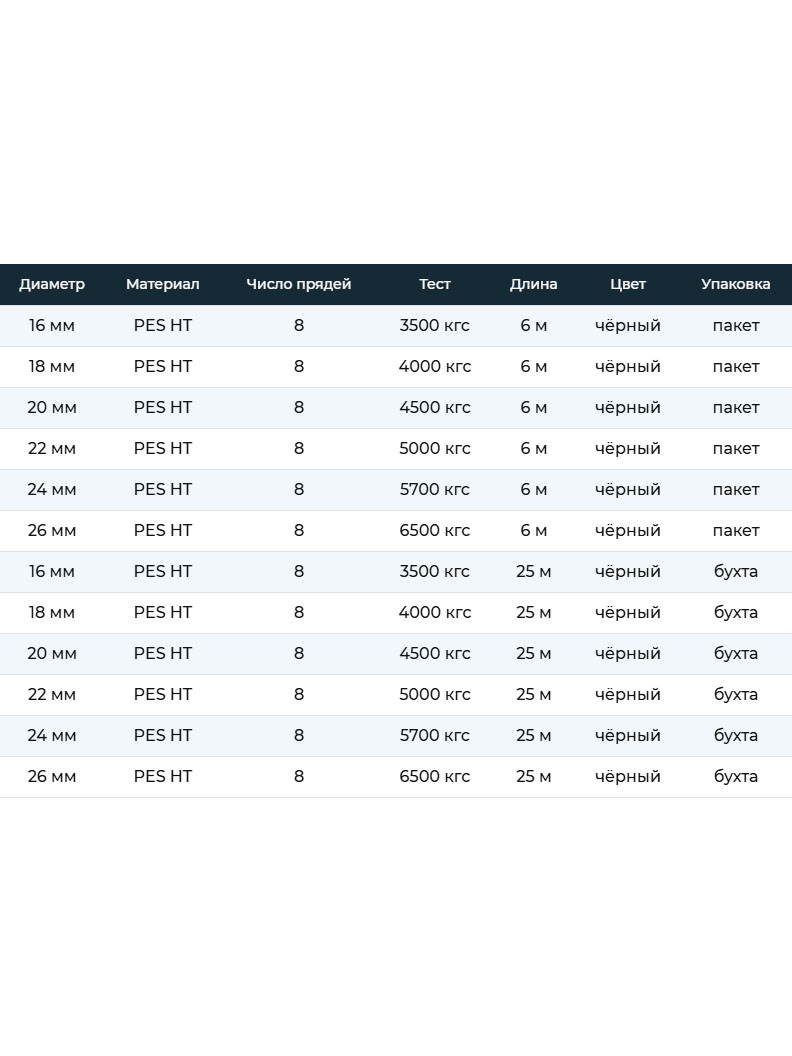Click 4500 кгс in the 6 м row

click(x=434, y=408)
